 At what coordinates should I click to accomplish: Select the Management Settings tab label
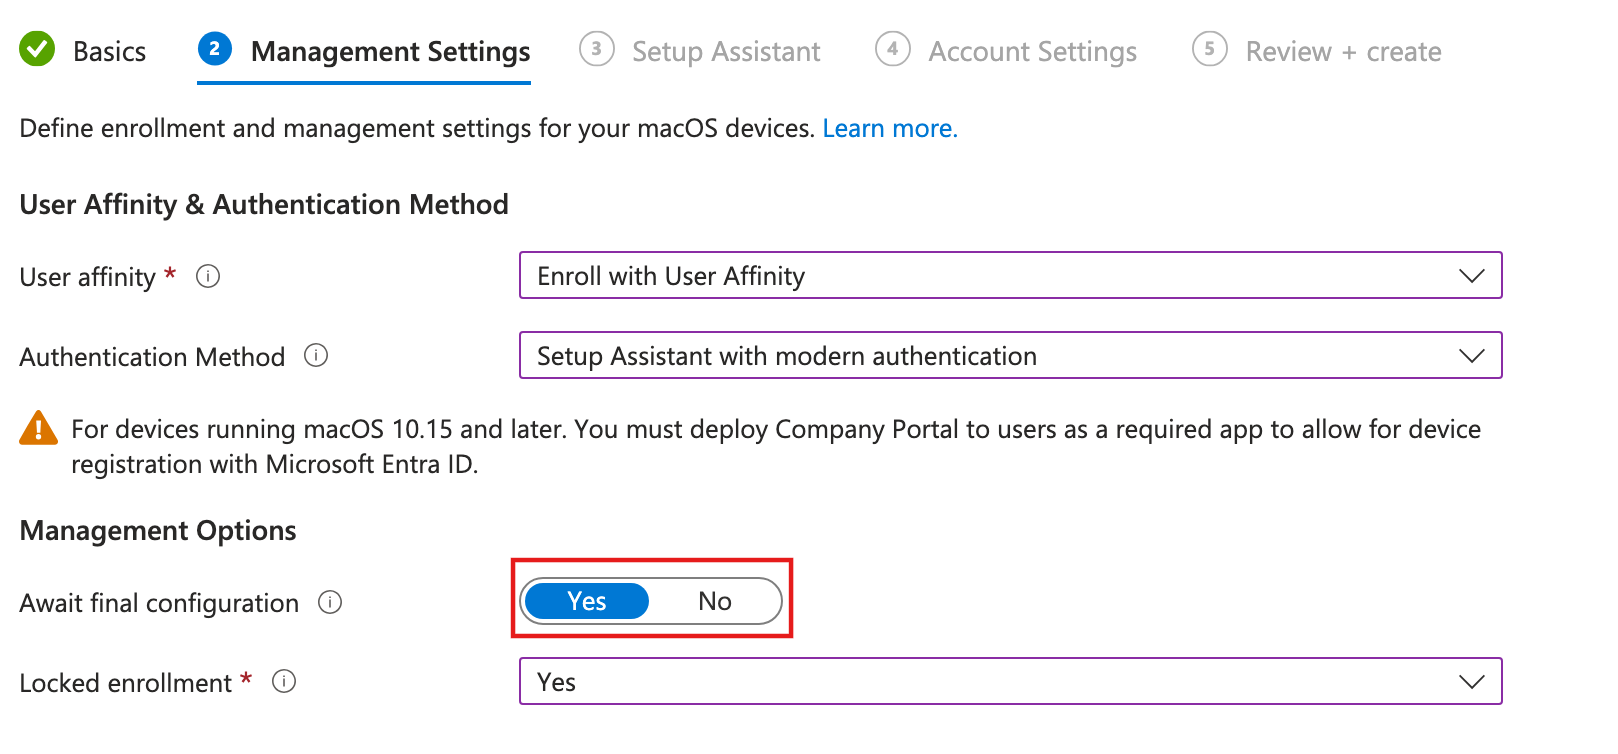[390, 52]
